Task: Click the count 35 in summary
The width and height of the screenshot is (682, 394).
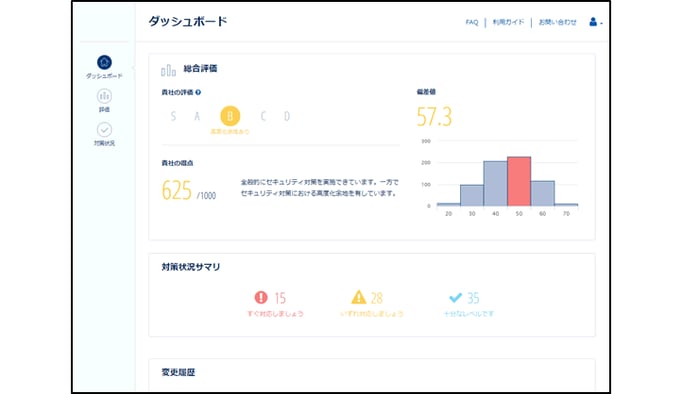Action: click(473, 298)
